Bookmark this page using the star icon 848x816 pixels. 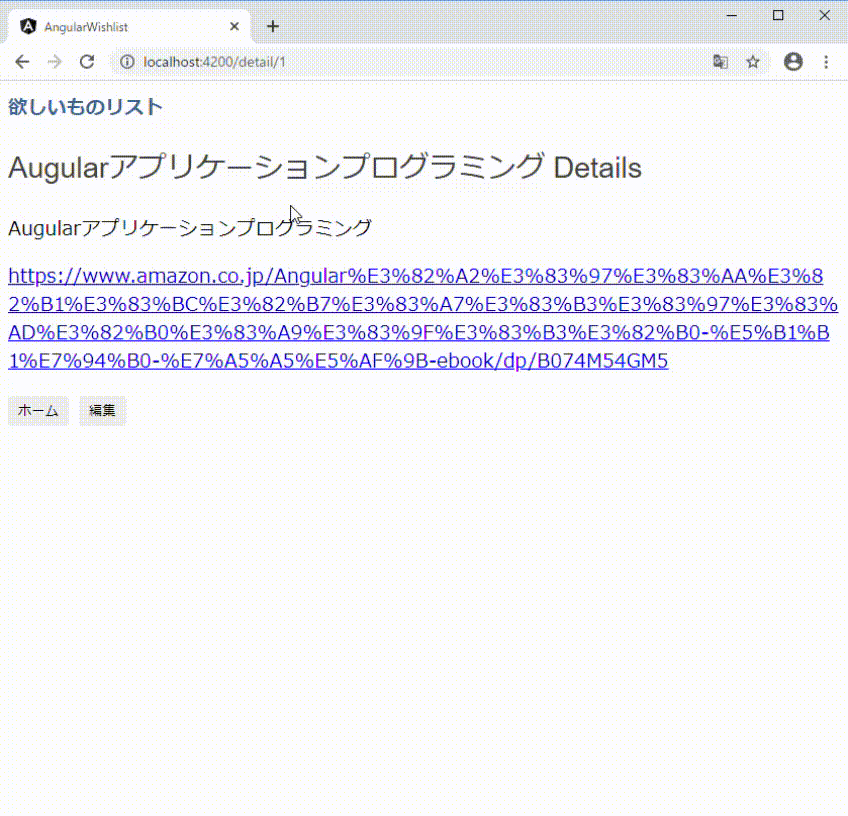point(753,61)
